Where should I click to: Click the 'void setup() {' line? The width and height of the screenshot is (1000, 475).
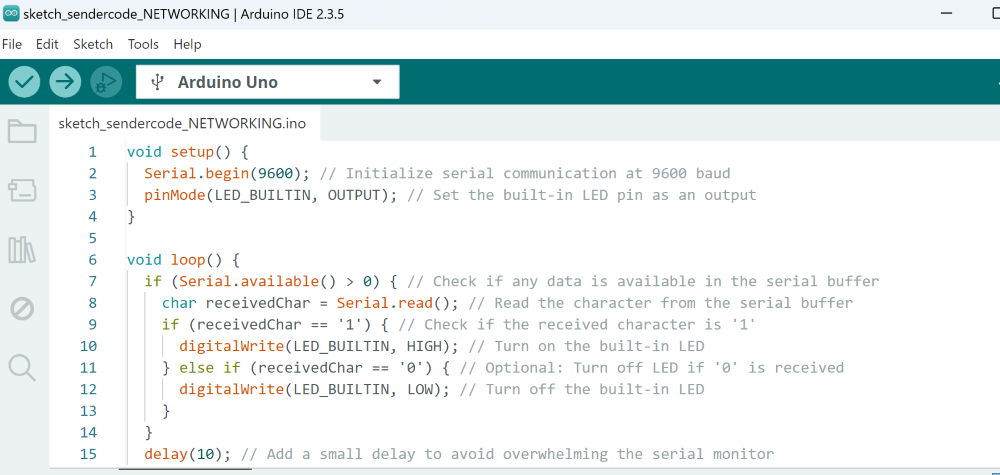(x=187, y=152)
